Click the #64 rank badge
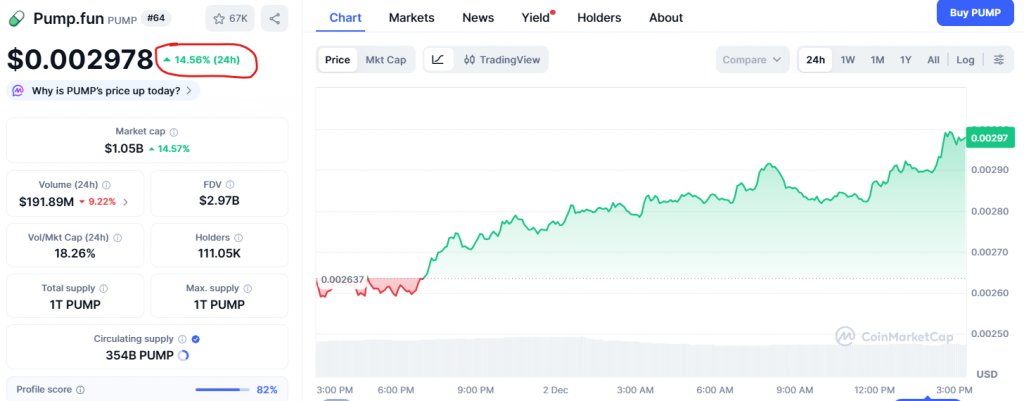1024x401 pixels. click(x=156, y=18)
